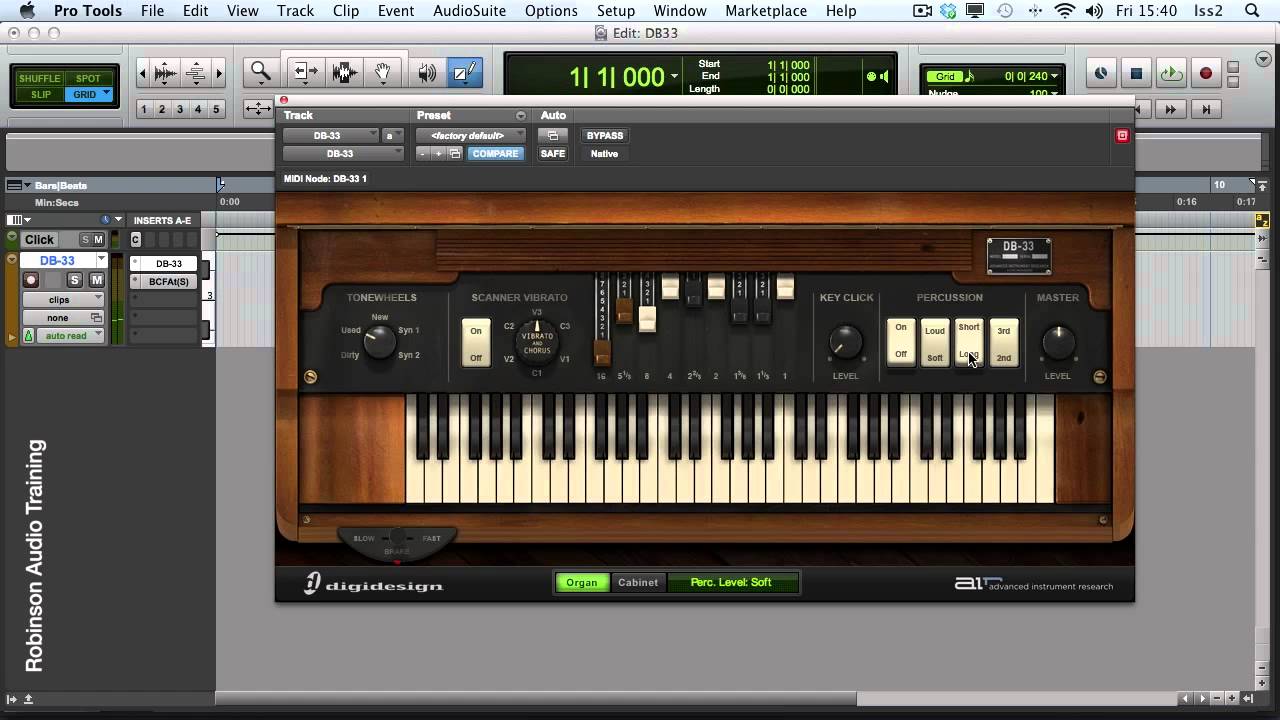Solo the Click track

click(x=85, y=239)
